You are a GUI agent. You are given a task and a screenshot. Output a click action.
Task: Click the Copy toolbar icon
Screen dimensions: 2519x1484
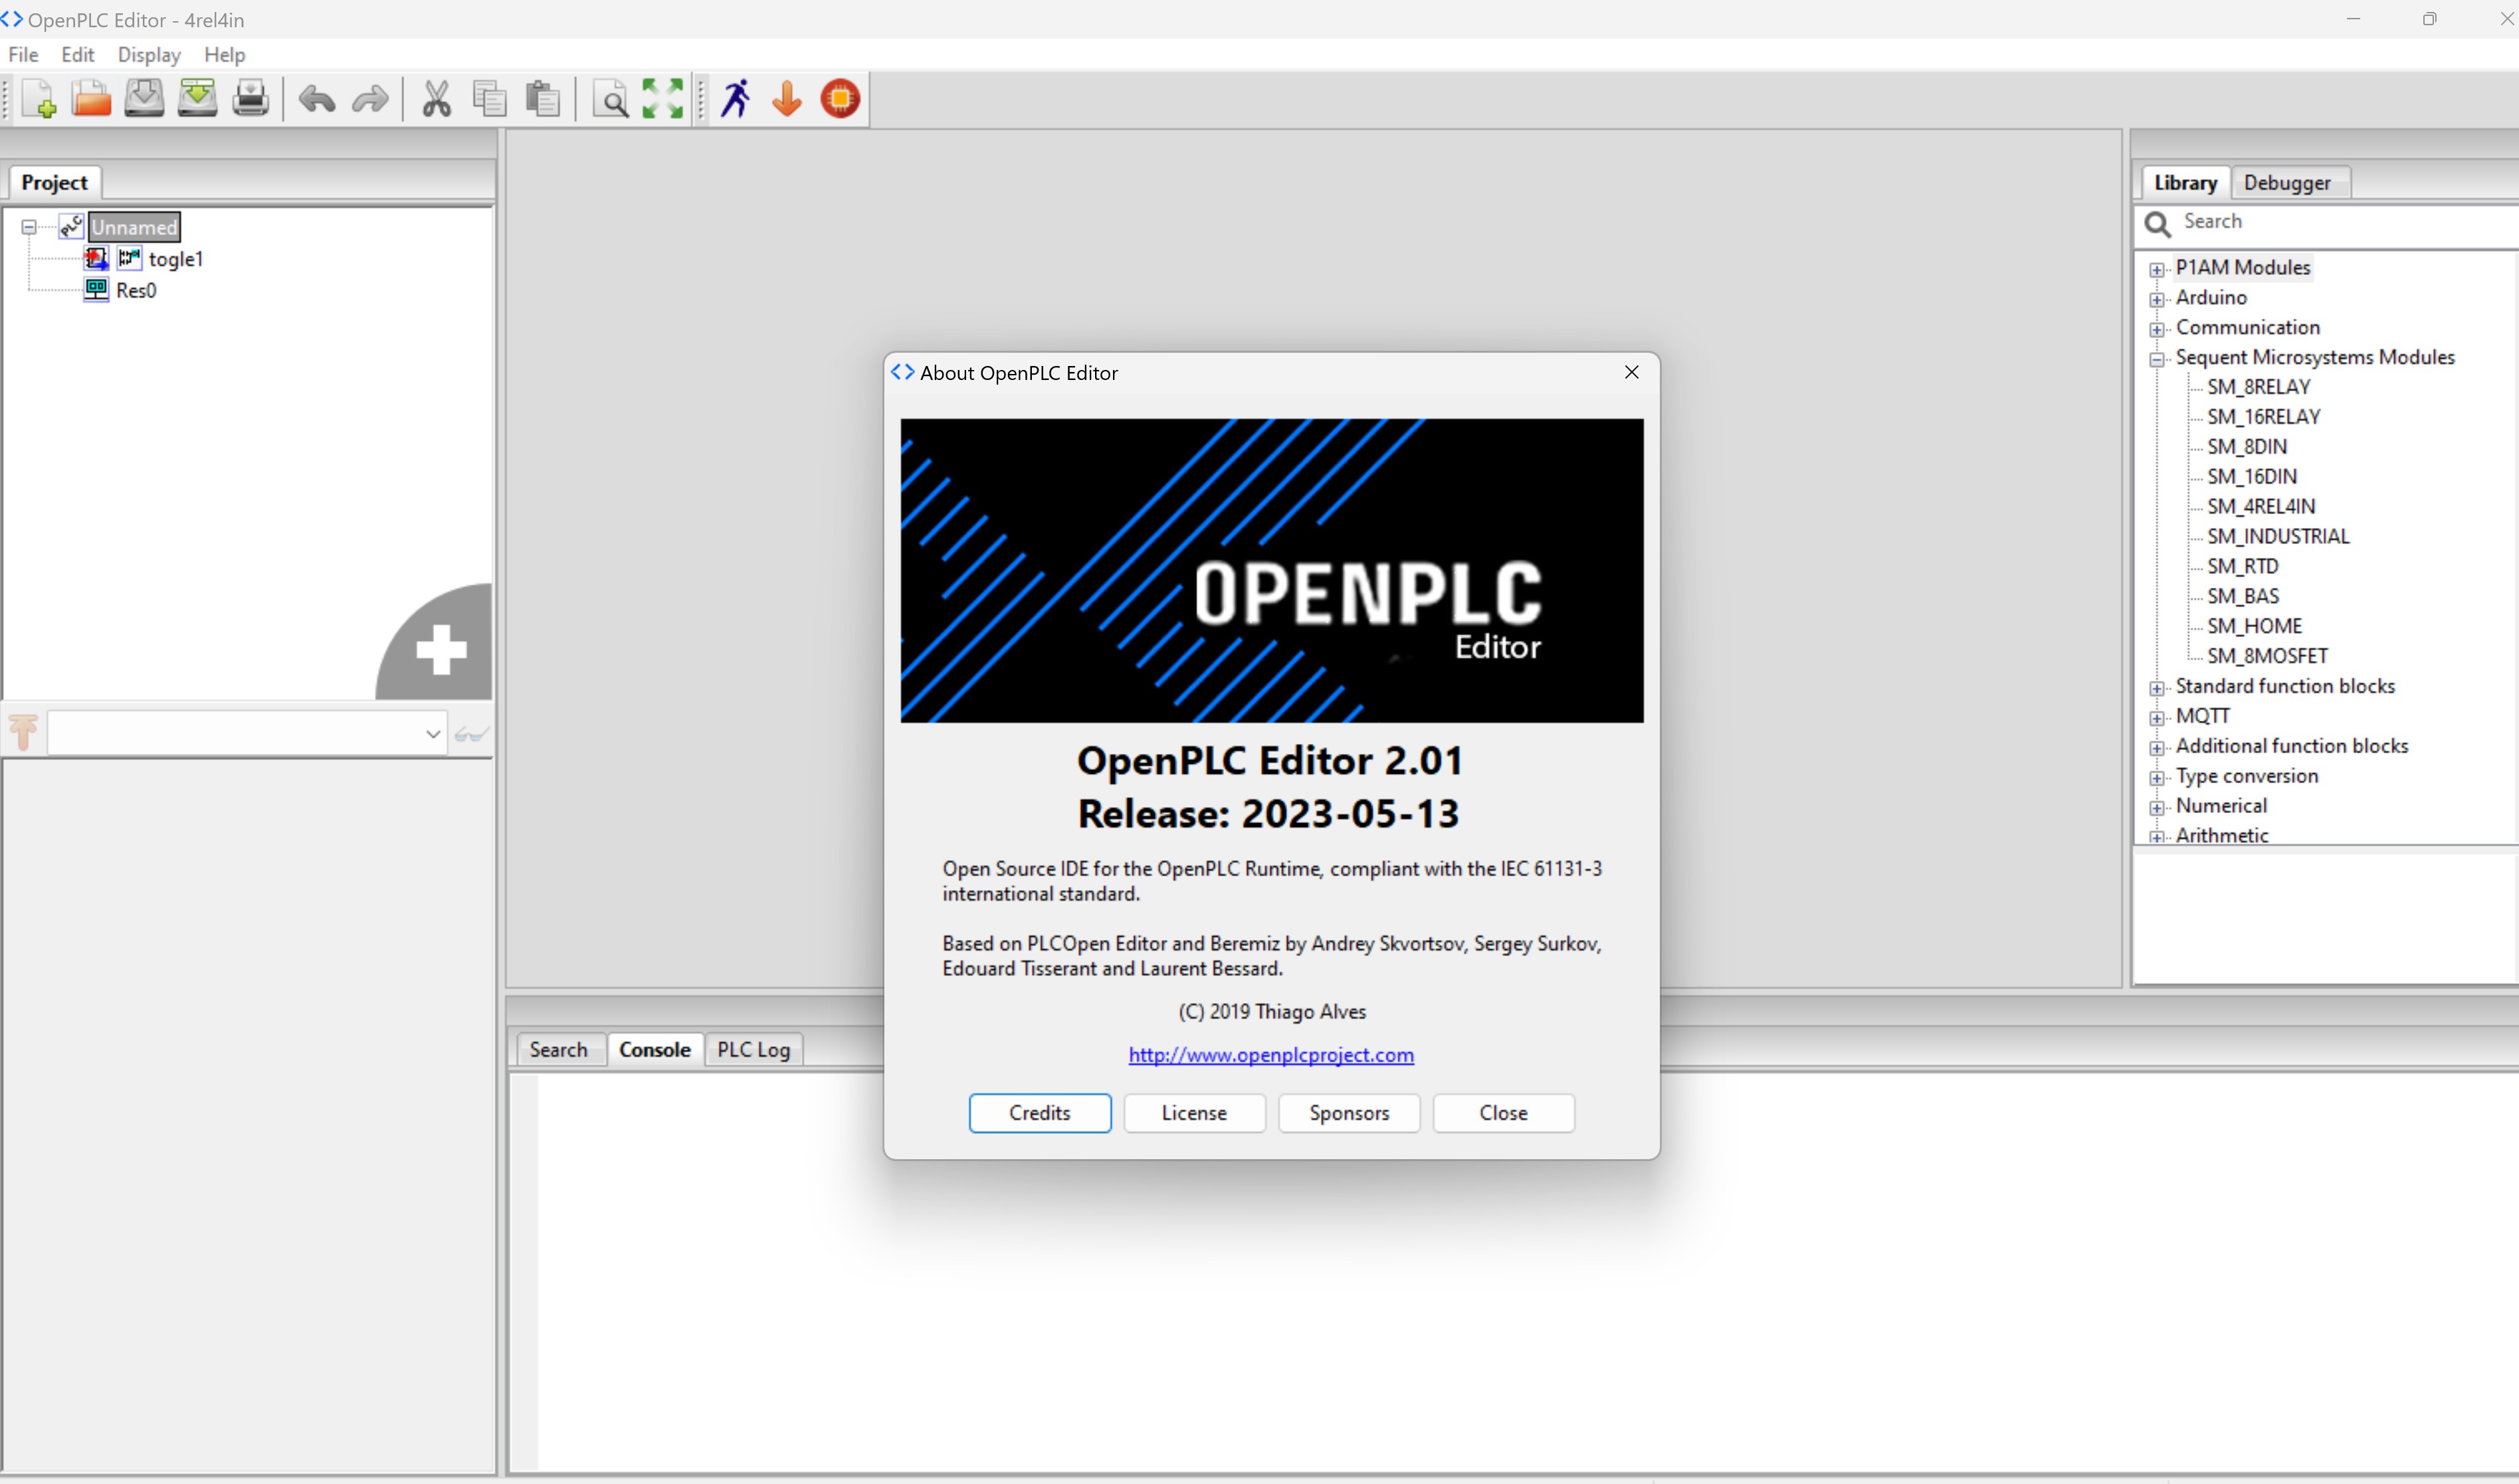tap(489, 98)
